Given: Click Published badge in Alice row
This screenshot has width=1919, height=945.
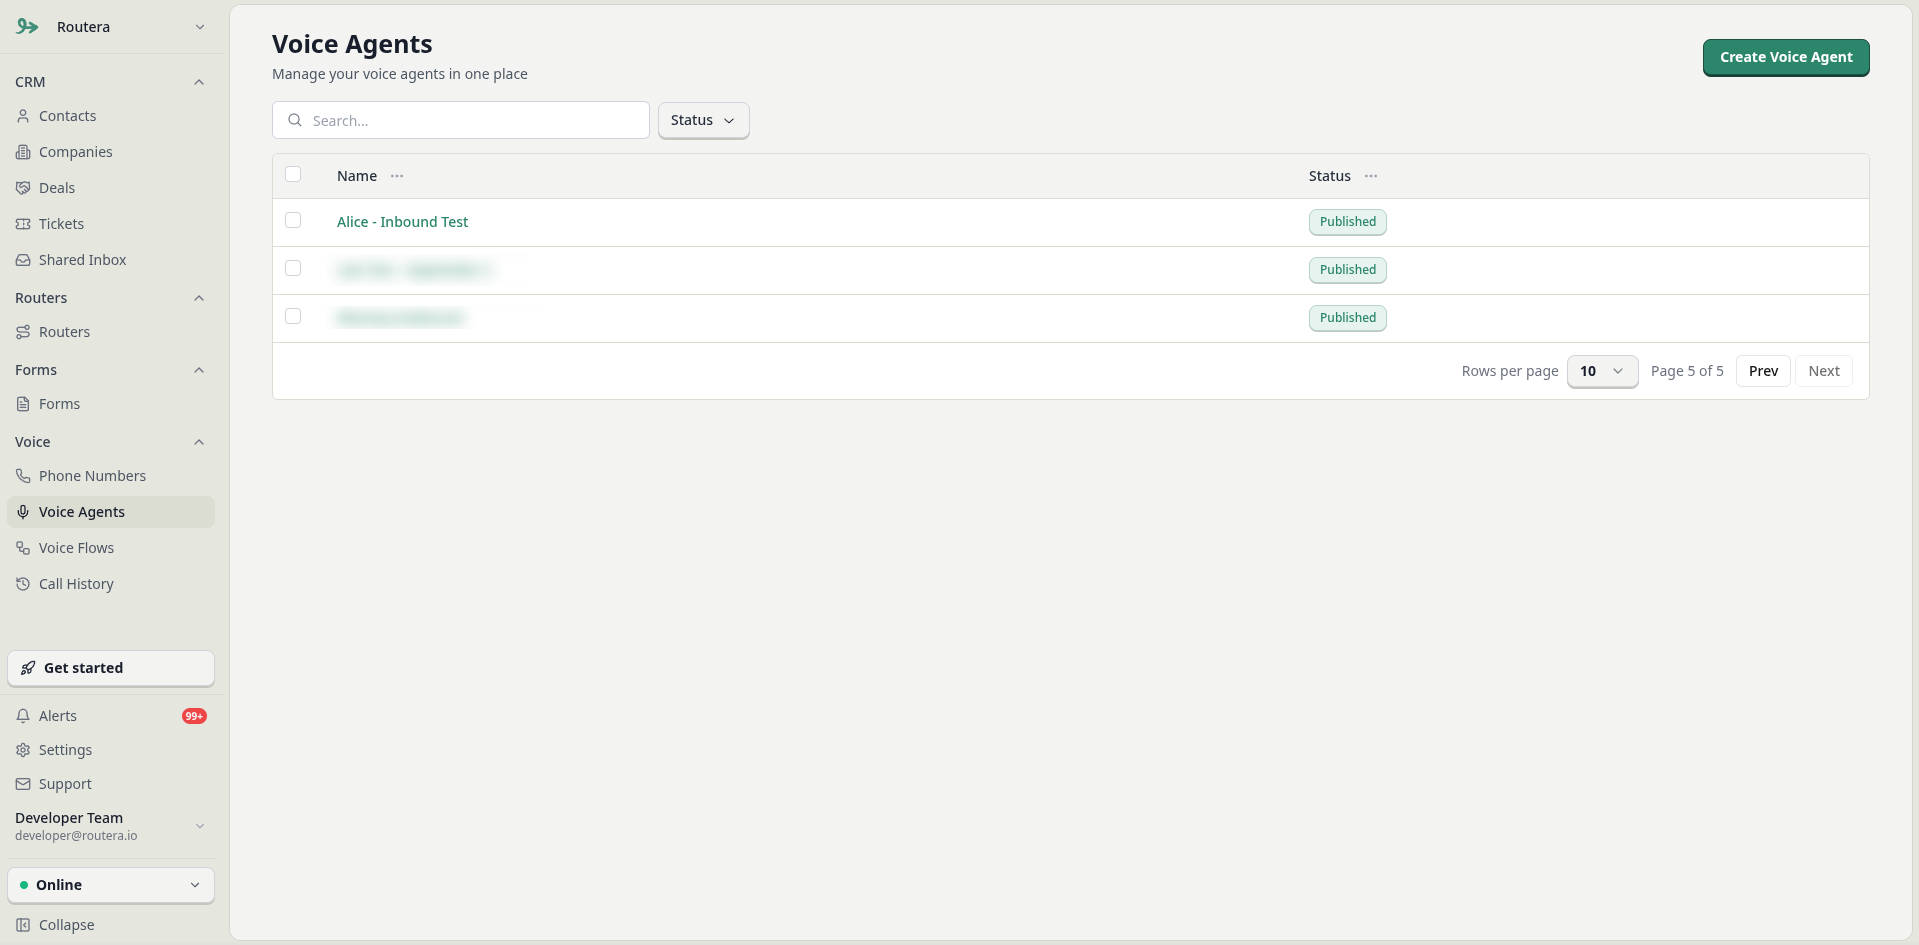Looking at the screenshot, I should [1348, 222].
